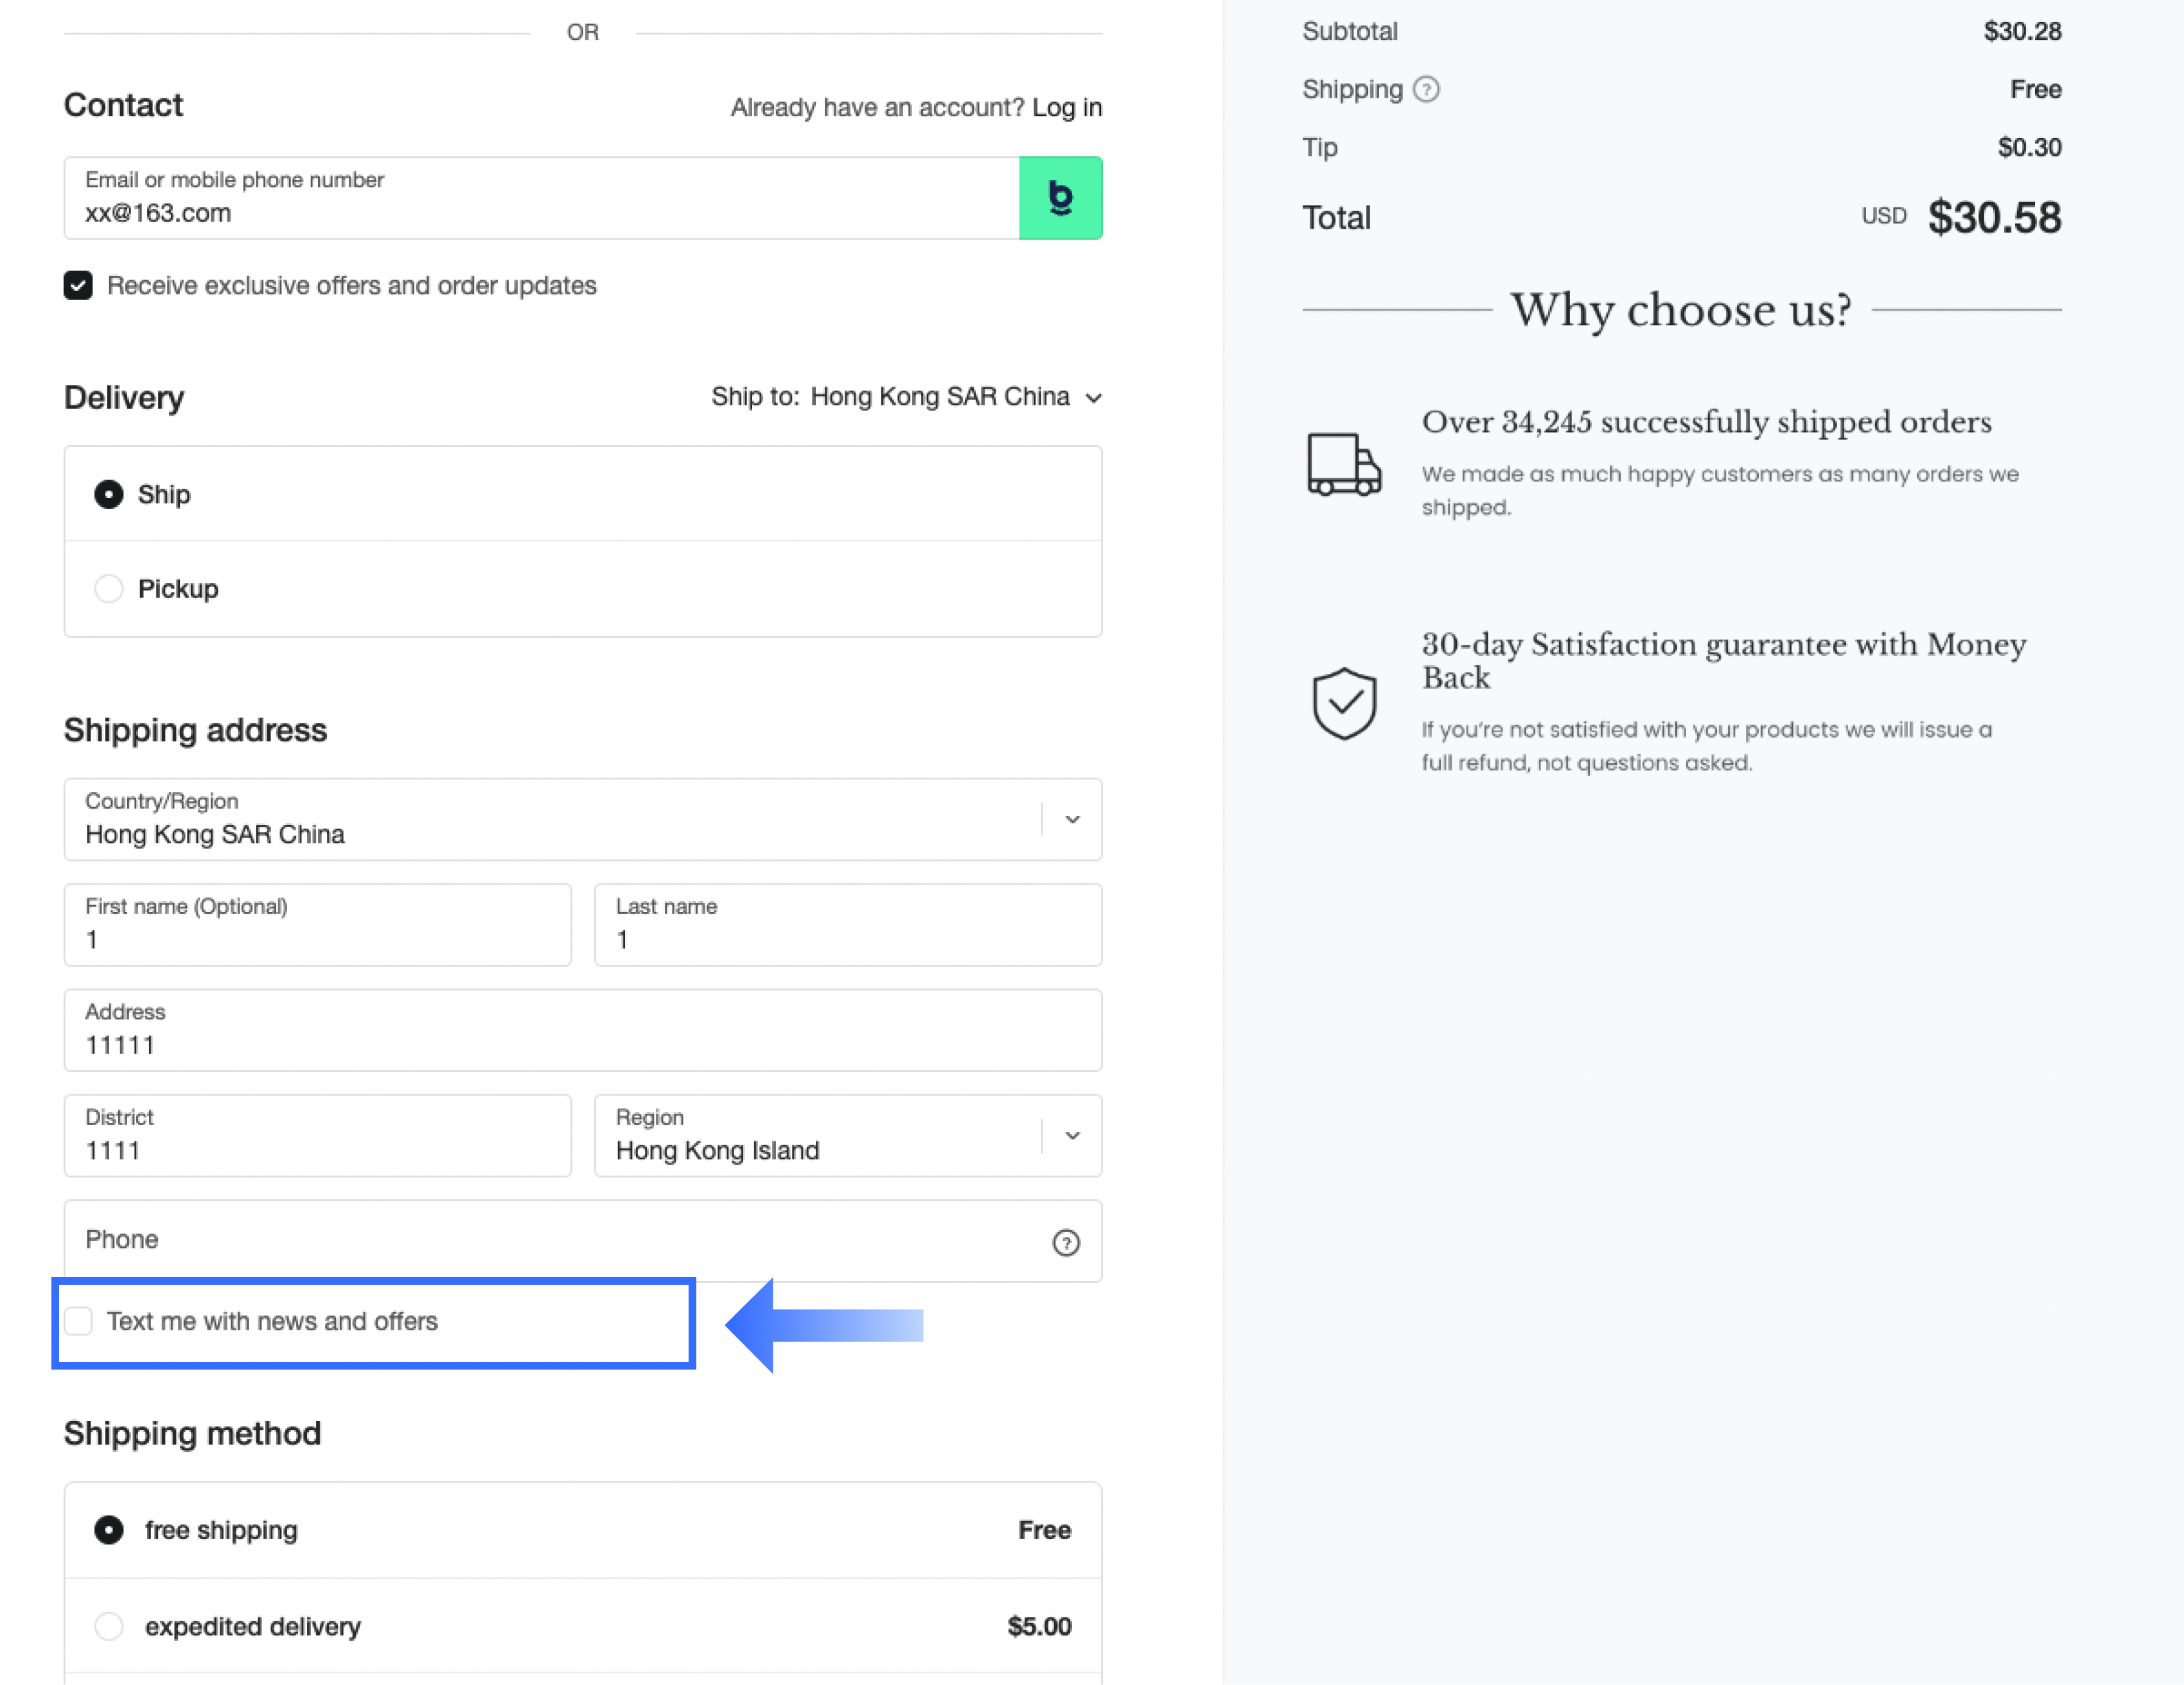Image resolution: width=2184 pixels, height=1685 pixels.
Task: Focus the Phone input field
Action: pos(583,1241)
